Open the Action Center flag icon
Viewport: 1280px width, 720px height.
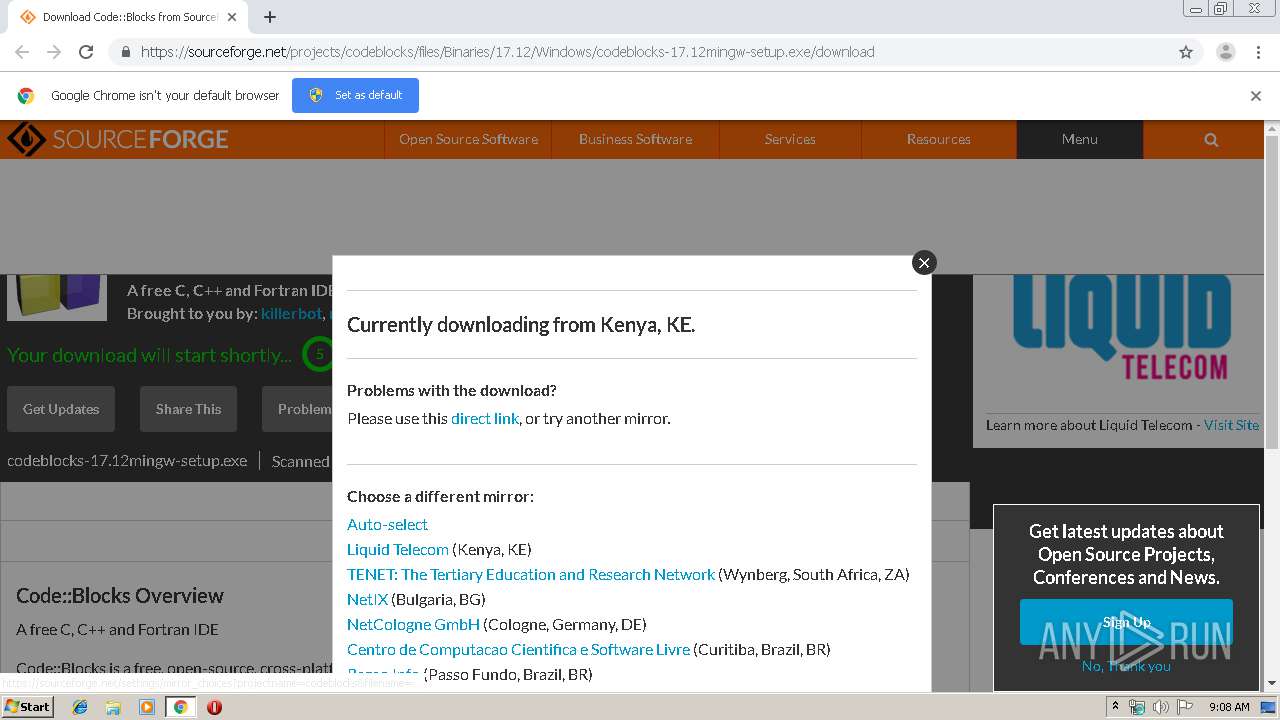(1184, 707)
